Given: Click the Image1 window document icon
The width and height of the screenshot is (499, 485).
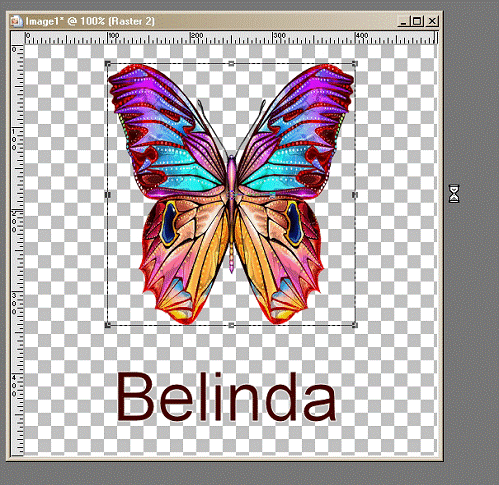Looking at the screenshot, I should [x=16, y=21].
